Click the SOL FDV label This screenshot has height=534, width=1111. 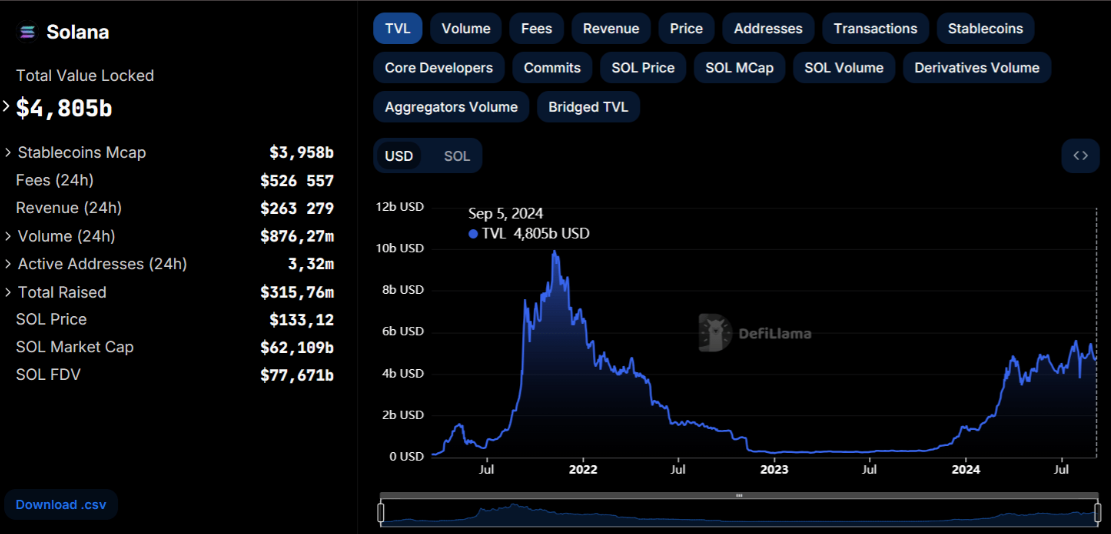tap(48, 375)
